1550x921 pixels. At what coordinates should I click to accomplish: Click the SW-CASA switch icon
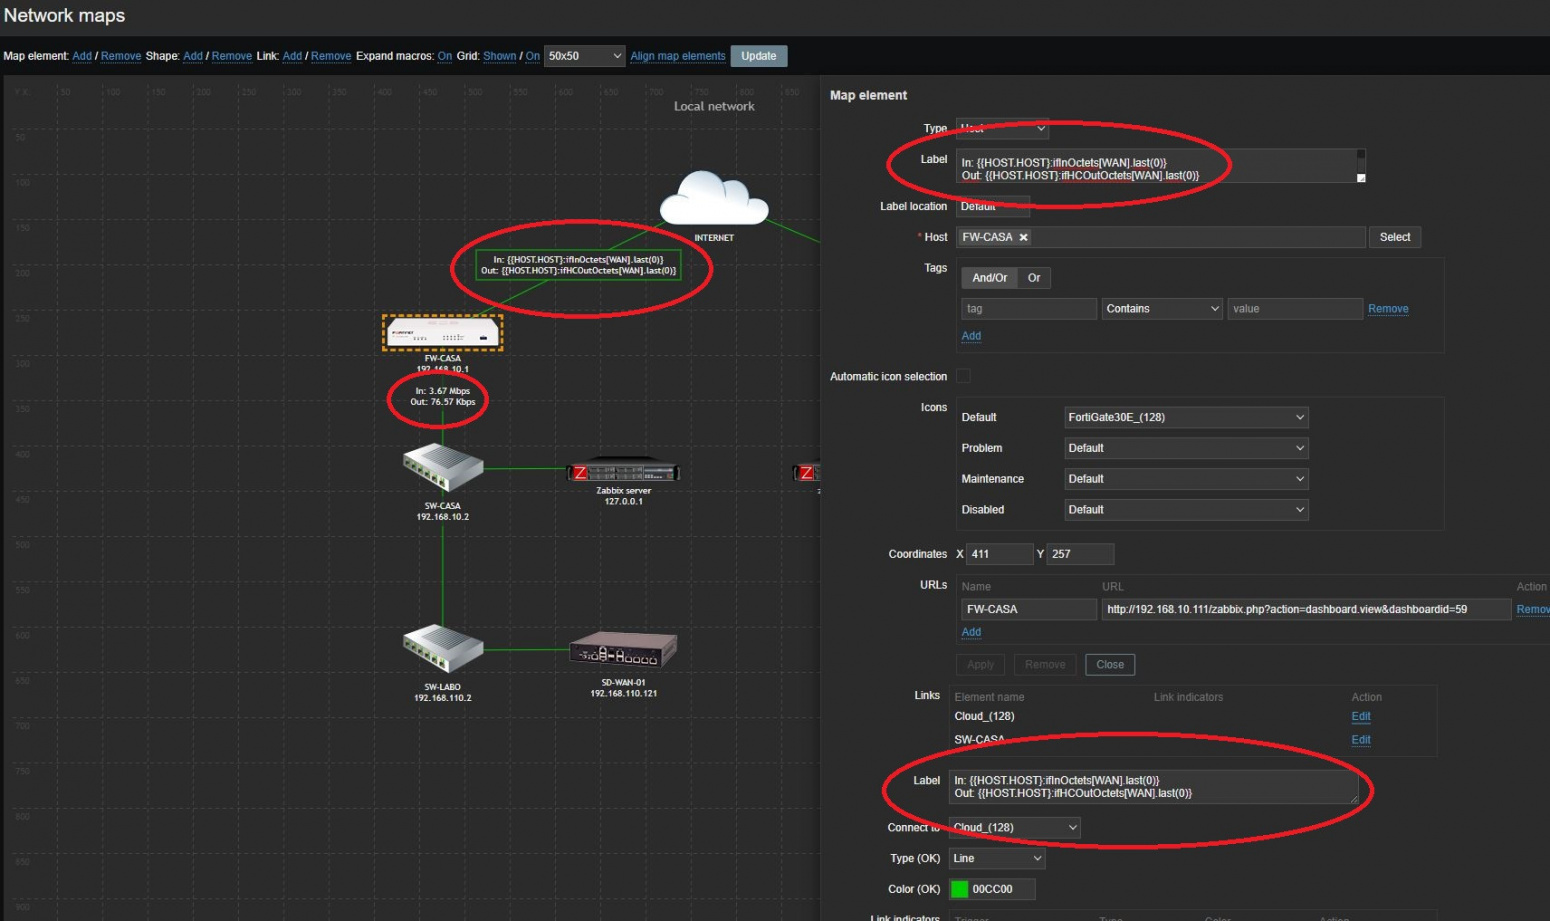[441, 468]
